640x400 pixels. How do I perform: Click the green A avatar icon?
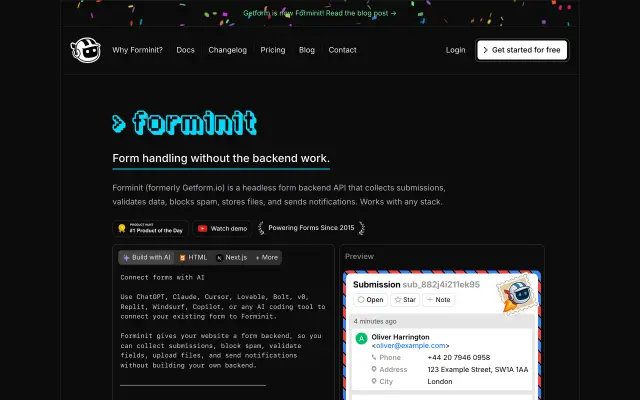361,338
